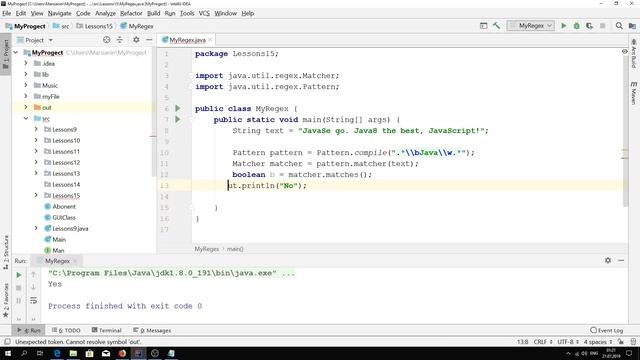Viewport: 640px width, 360px height.
Task: Click the down-stack arrow in Run panel
Action: tap(33, 288)
